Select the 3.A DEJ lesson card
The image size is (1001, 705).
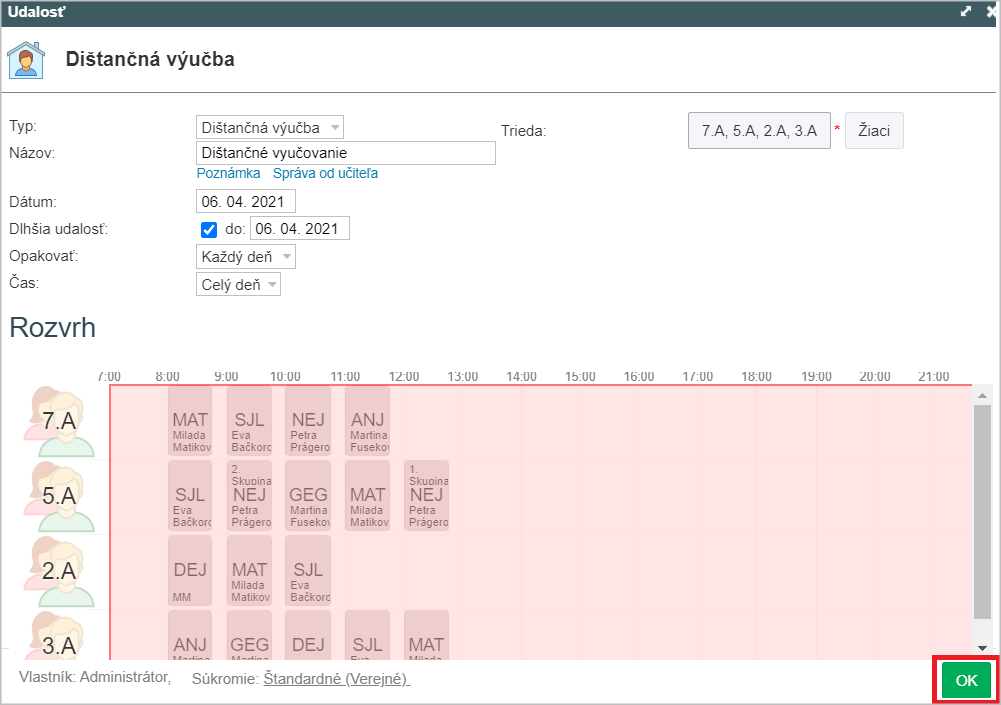coord(308,635)
